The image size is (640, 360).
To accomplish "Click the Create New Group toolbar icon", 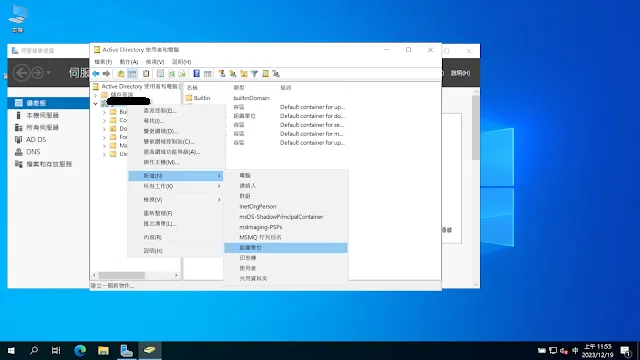I will point(233,74).
